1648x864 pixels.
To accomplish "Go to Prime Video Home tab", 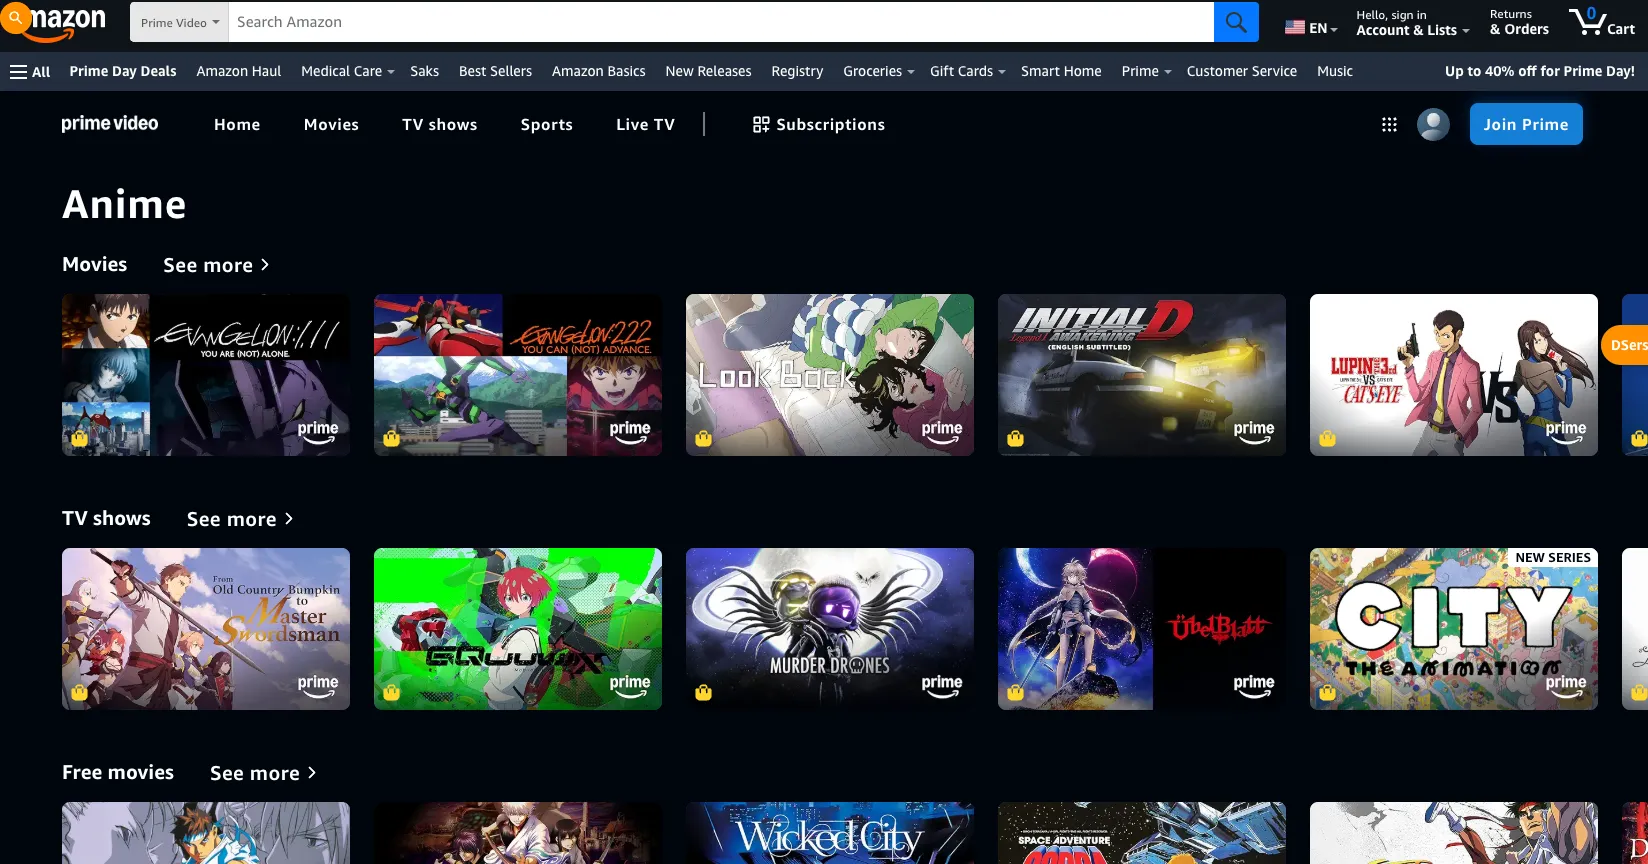I will (x=237, y=124).
